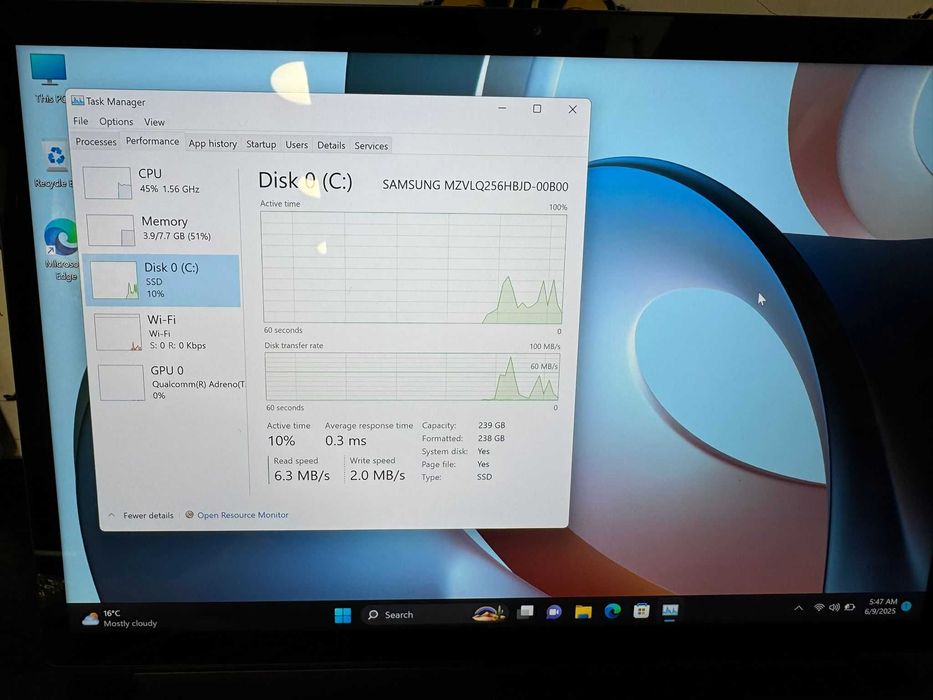Image resolution: width=933 pixels, height=700 pixels.
Task: Click the Disk 0 (C:) heading
Action: point(305,181)
